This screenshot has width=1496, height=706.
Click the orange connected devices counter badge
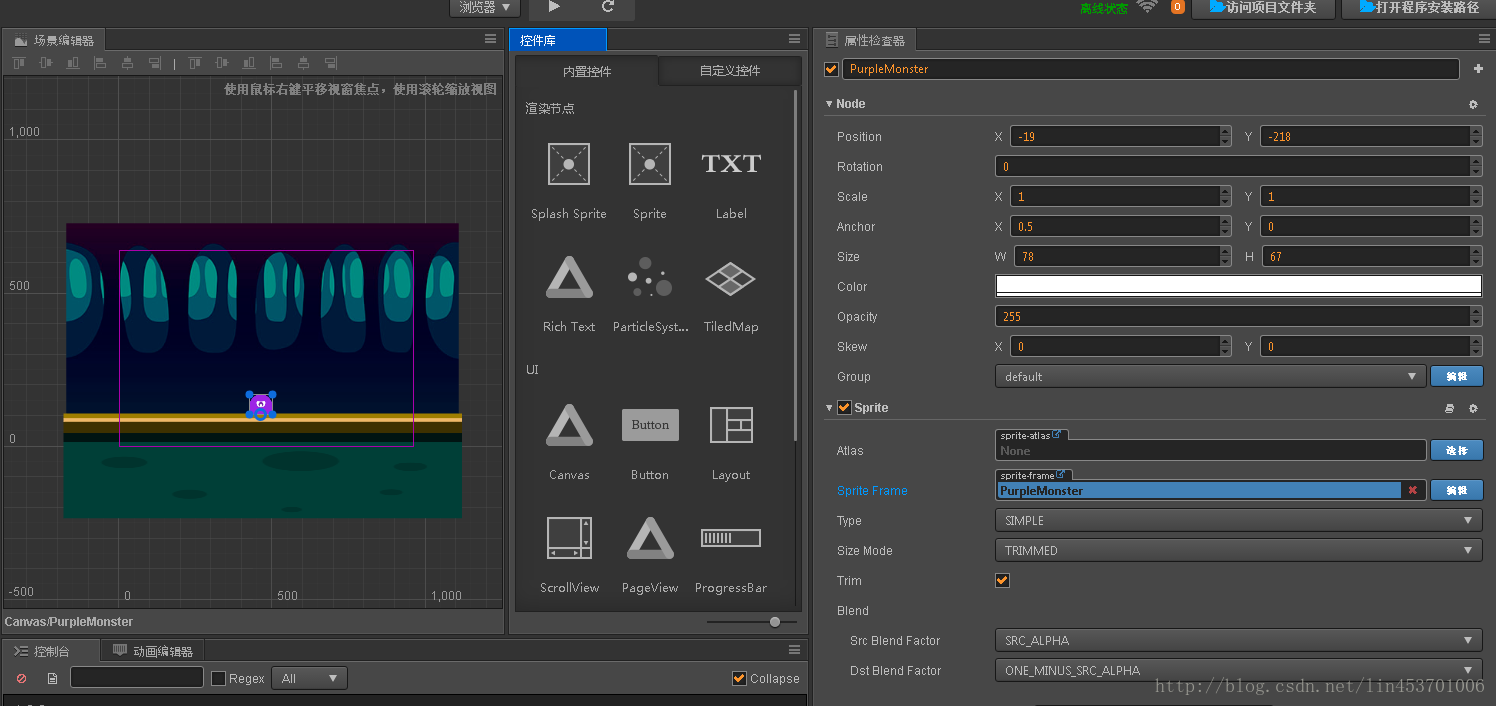[x=1177, y=7]
